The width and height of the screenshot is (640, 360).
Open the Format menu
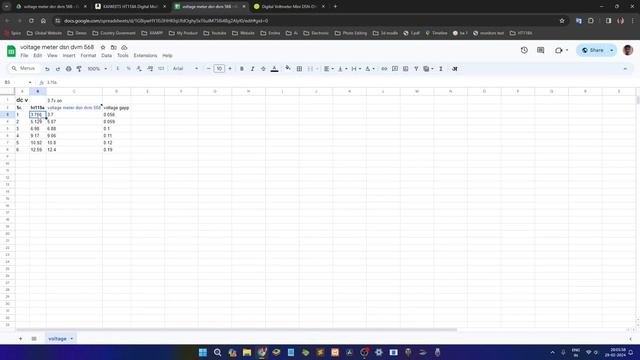point(88,56)
